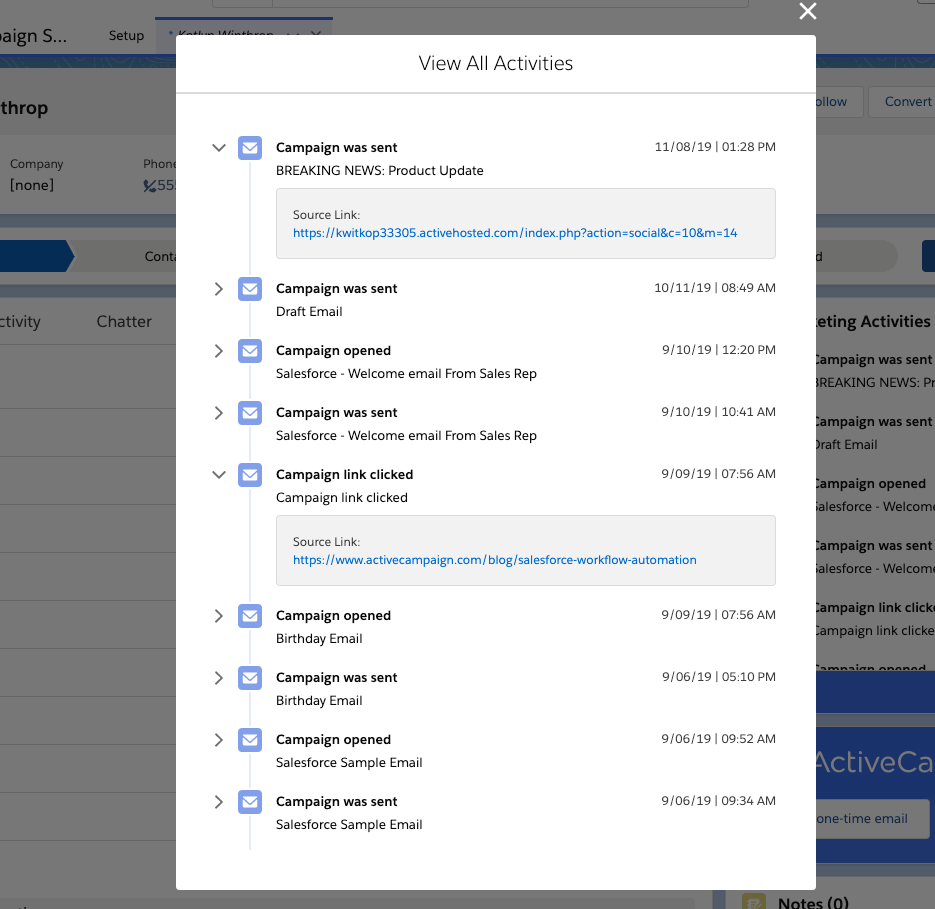Switch to the Chatter tab

pos(124,321)
